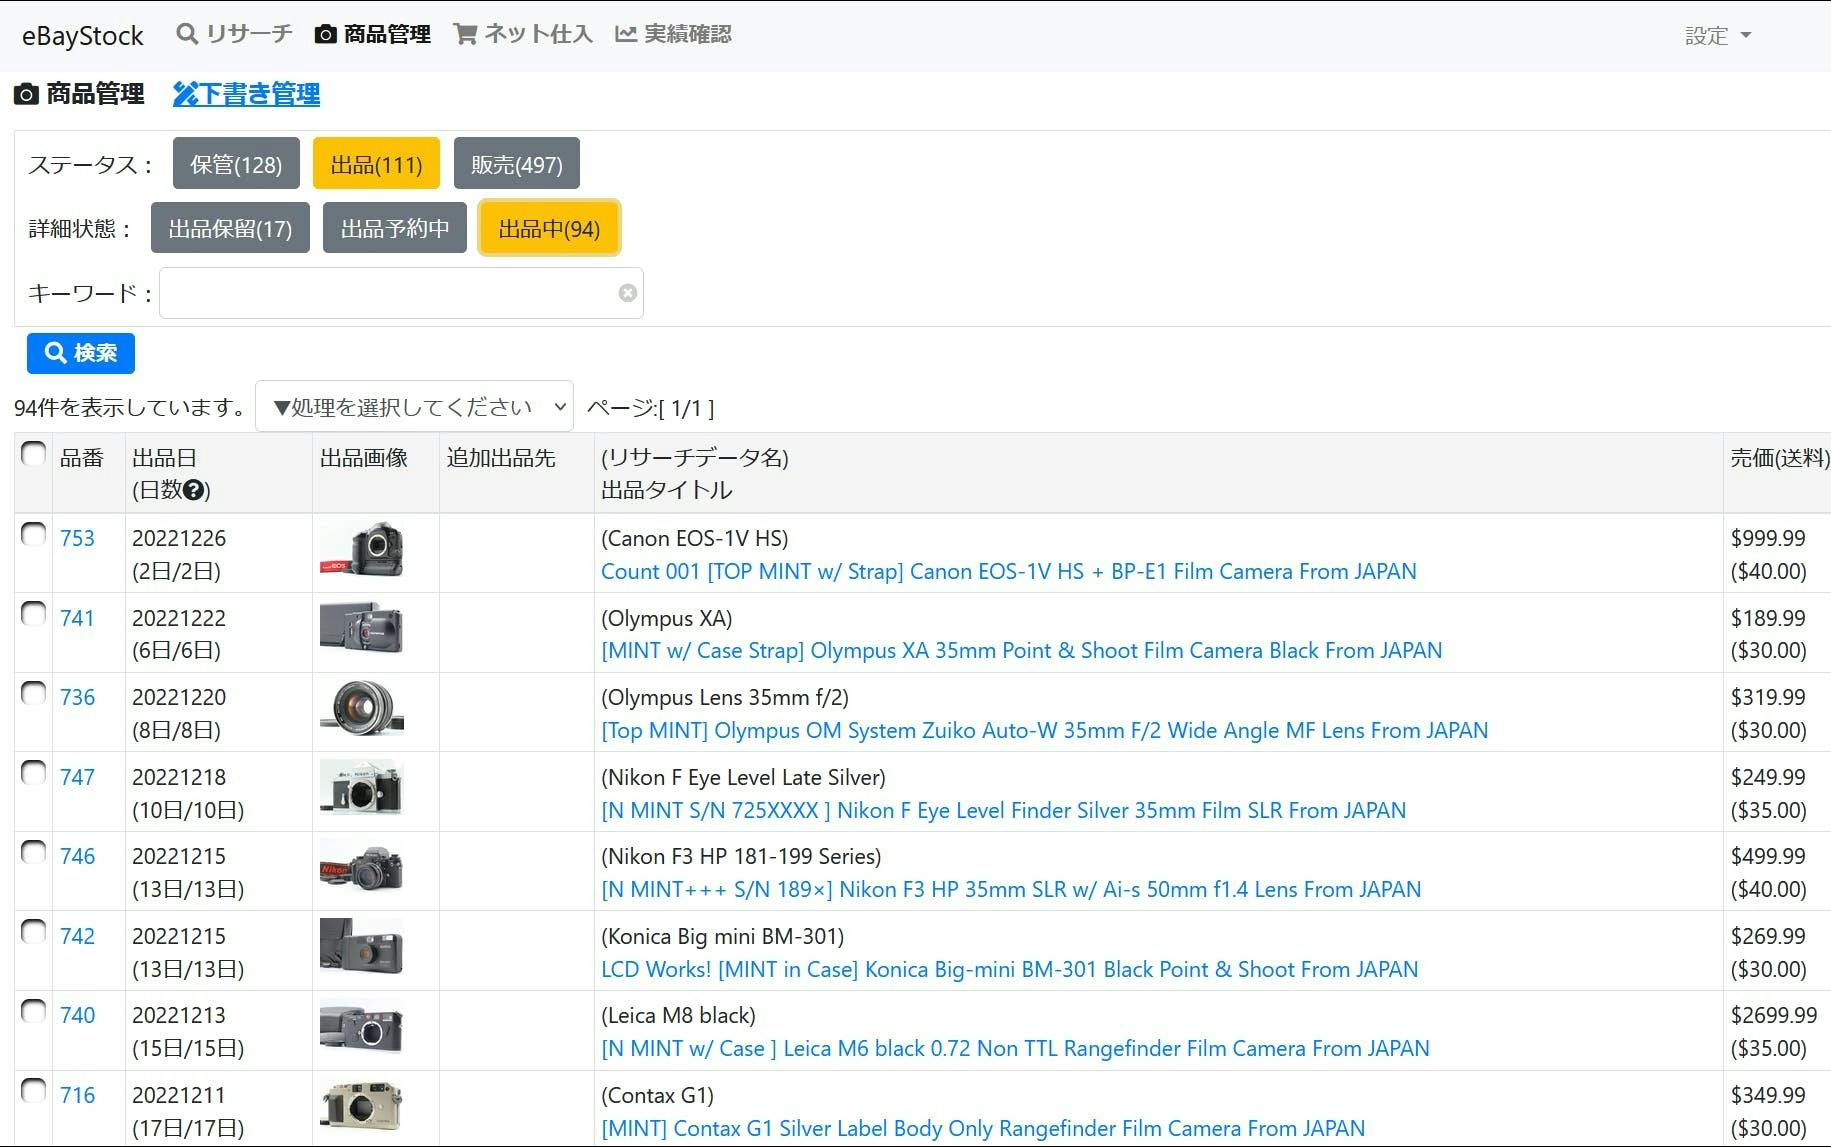Check the row 746 checkbox
This screenshot has width=1831, height=1147.
point(33,852)
